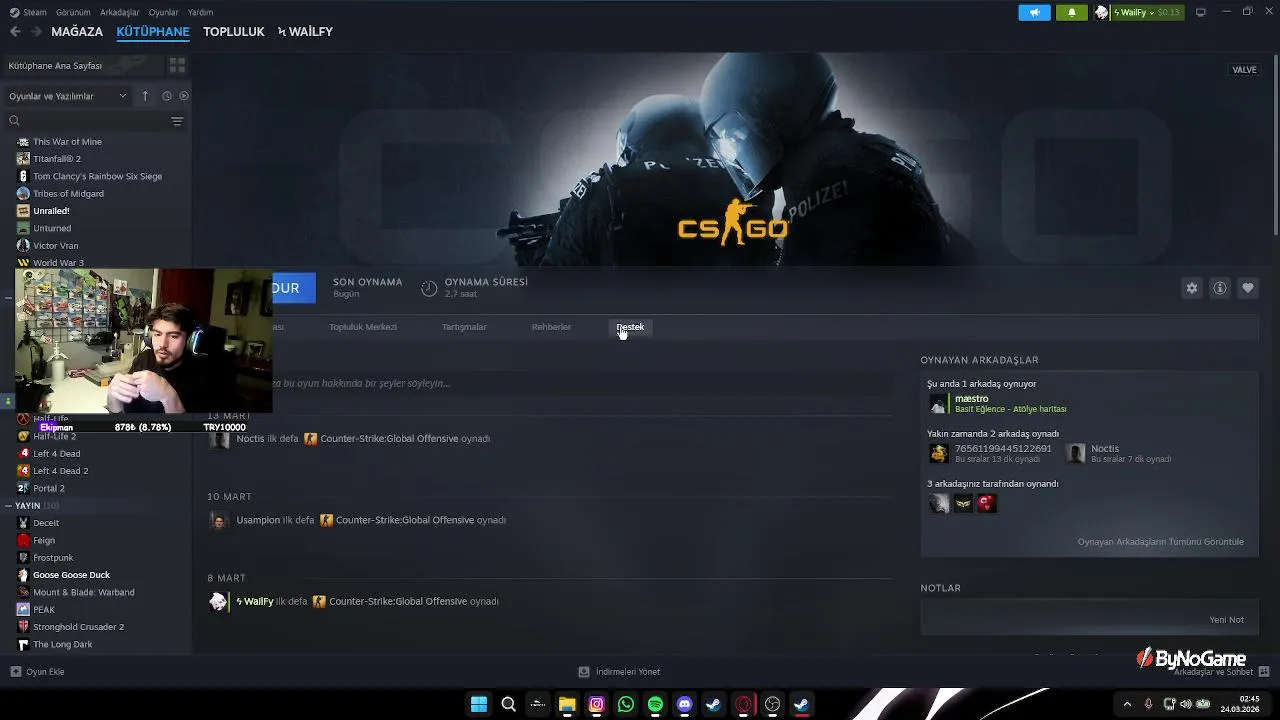Image resolution: width=1280 pixels, height=720 pixels.
Task: Open Noctis activity entry link
Action: [250, 439]
